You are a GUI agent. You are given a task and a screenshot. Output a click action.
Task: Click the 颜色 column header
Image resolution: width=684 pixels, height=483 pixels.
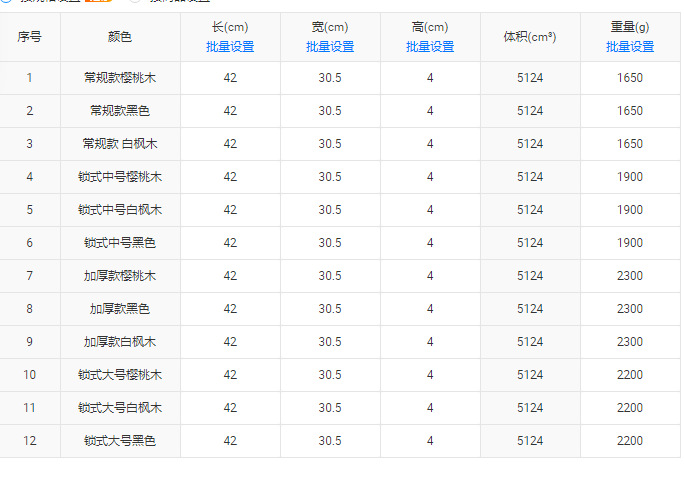coord(120,37)
